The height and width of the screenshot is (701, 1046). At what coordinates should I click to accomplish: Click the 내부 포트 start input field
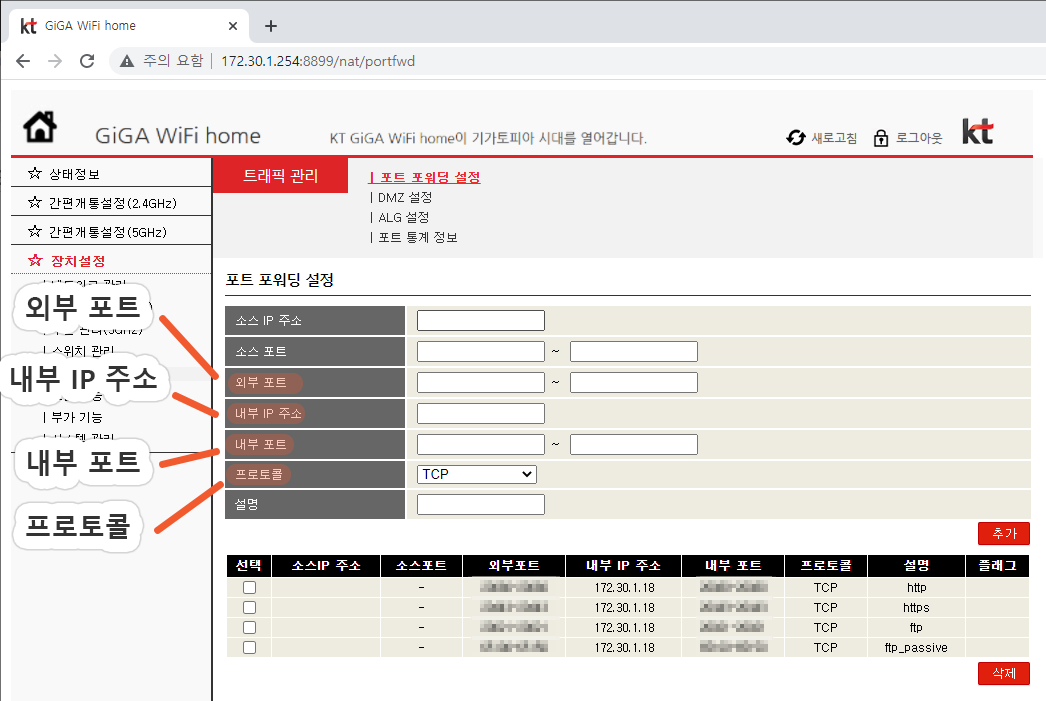481,444
